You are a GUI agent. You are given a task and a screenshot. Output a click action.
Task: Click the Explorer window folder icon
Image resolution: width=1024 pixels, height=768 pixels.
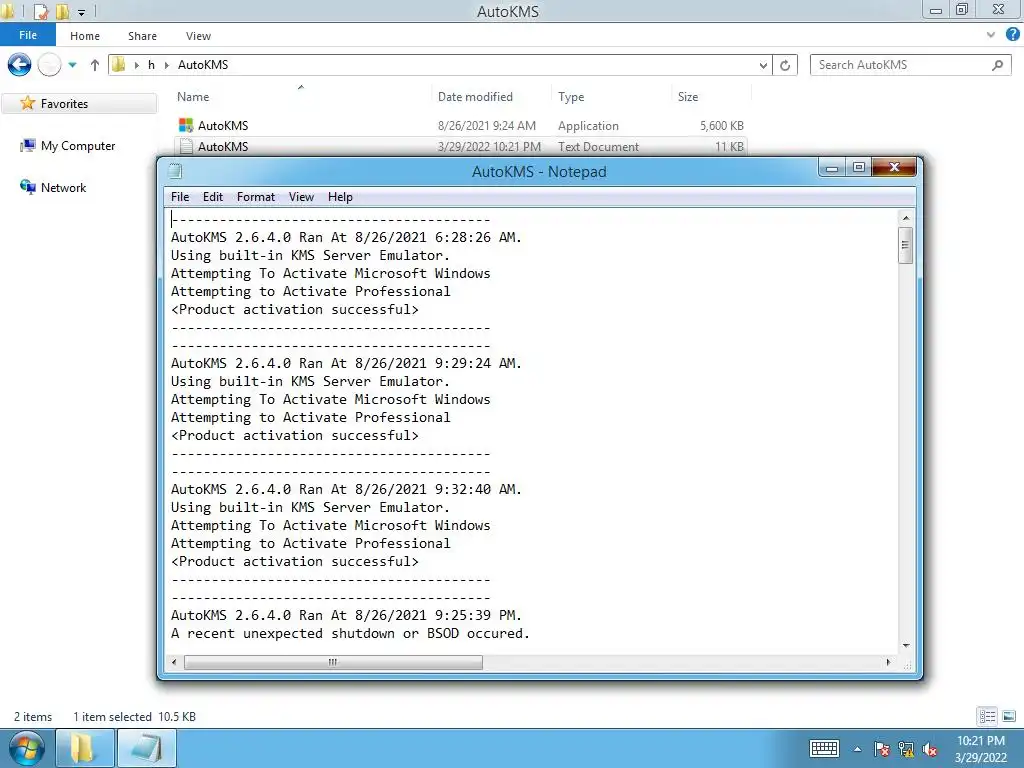click(8, 11)
